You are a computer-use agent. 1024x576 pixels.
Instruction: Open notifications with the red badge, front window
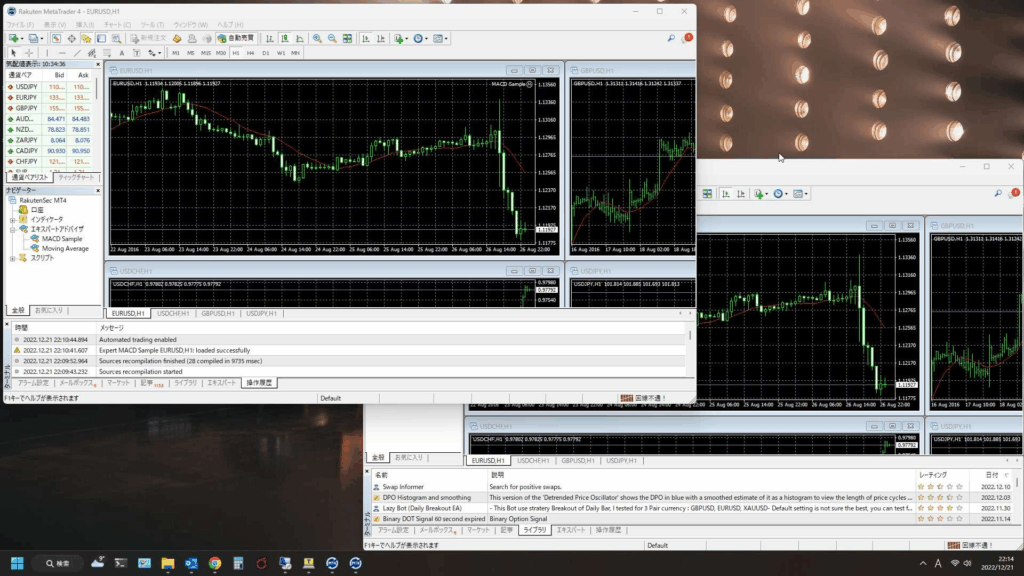[686, 39]
